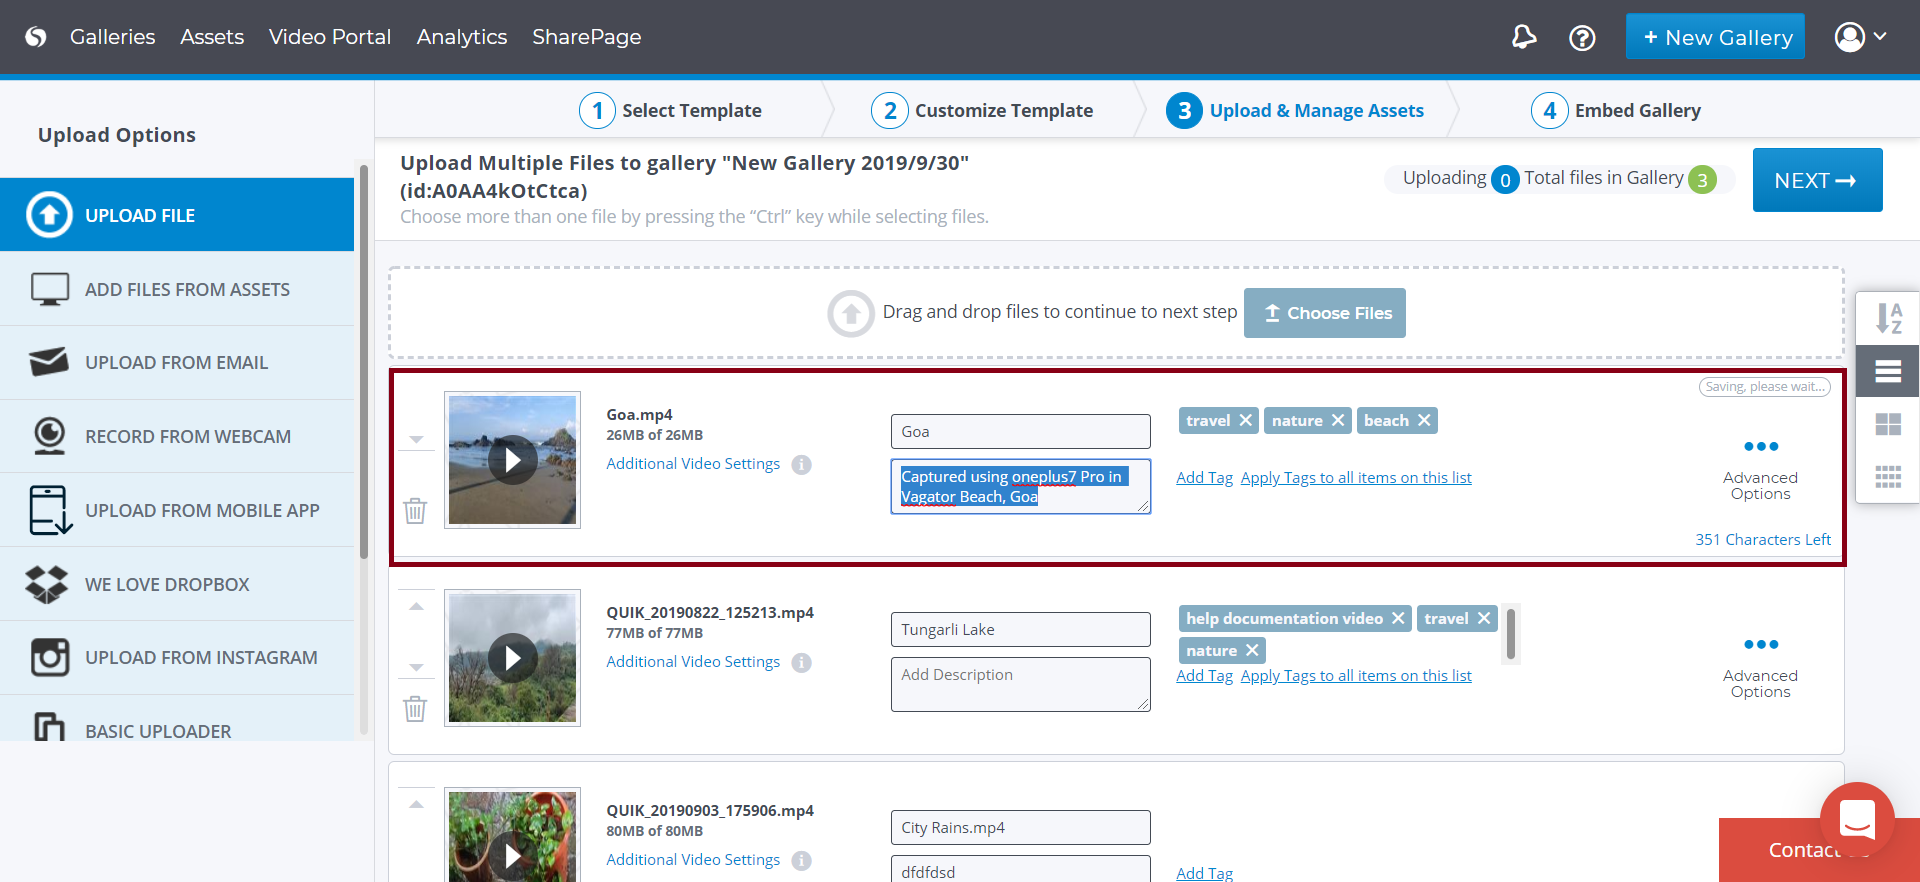This screenshot has height=882, width=1920.
Task: Switch to small grid view layout
Action: (x=1888, y=477)
